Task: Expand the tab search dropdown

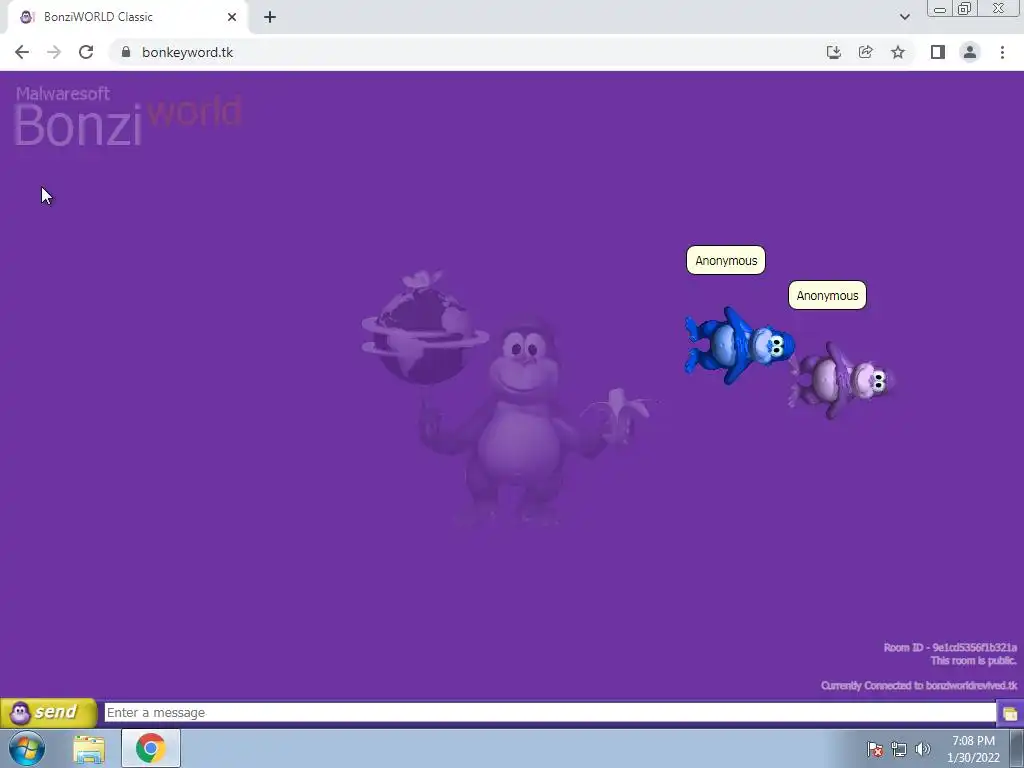Action: 904,17
